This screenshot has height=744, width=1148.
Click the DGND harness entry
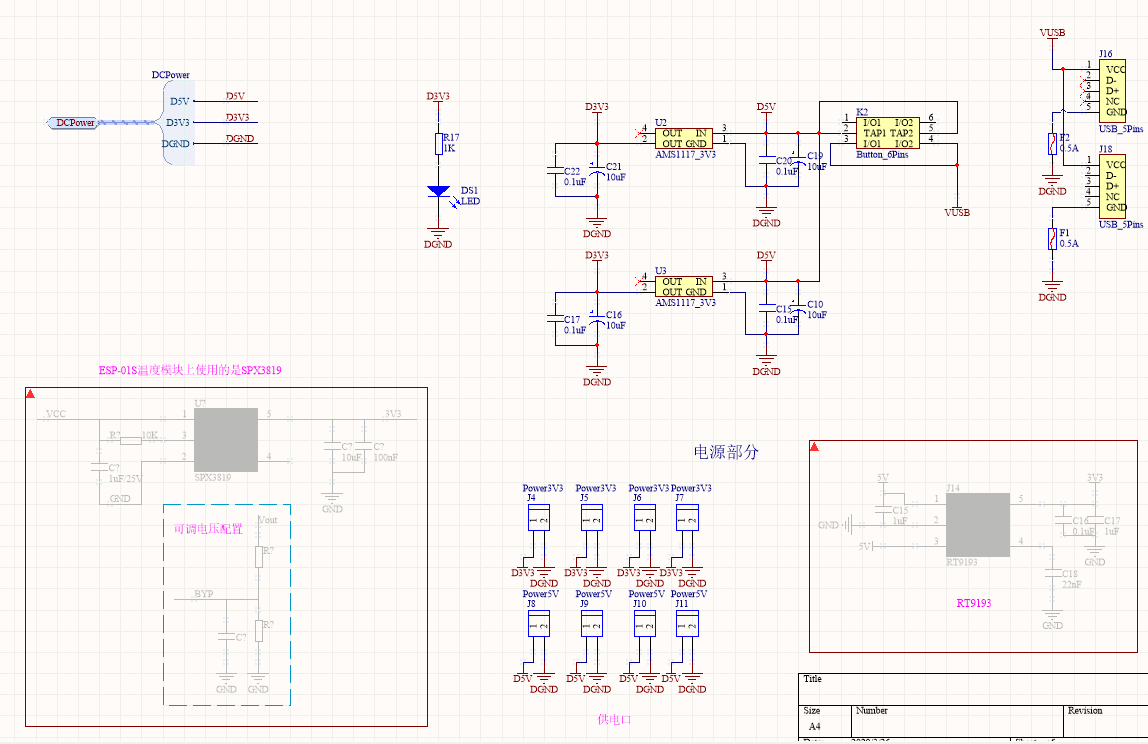(176, 144)
